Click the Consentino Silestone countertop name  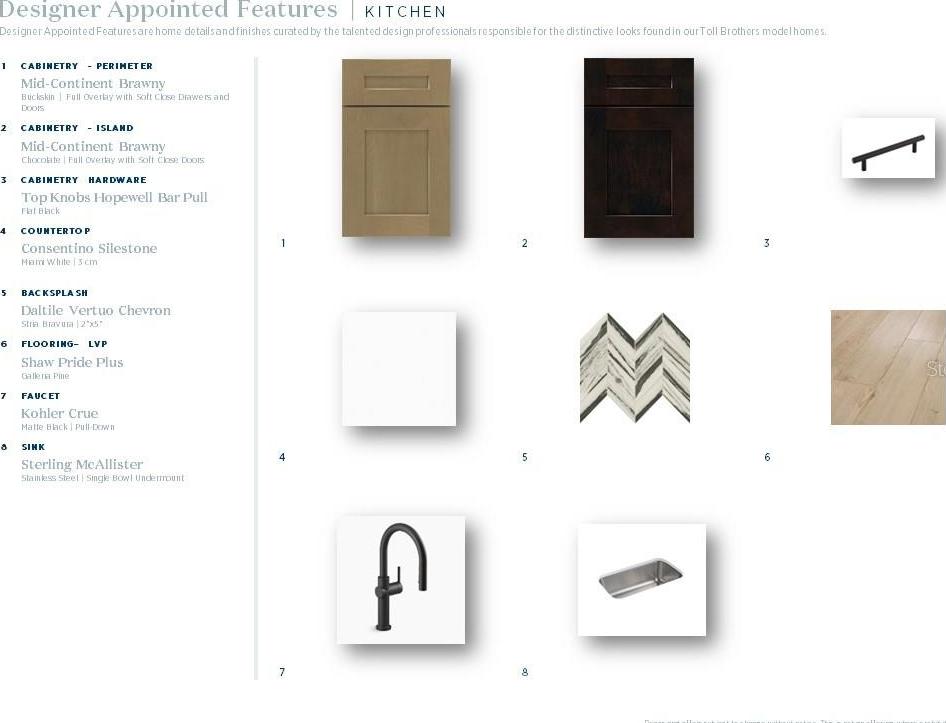pos(89,248)
